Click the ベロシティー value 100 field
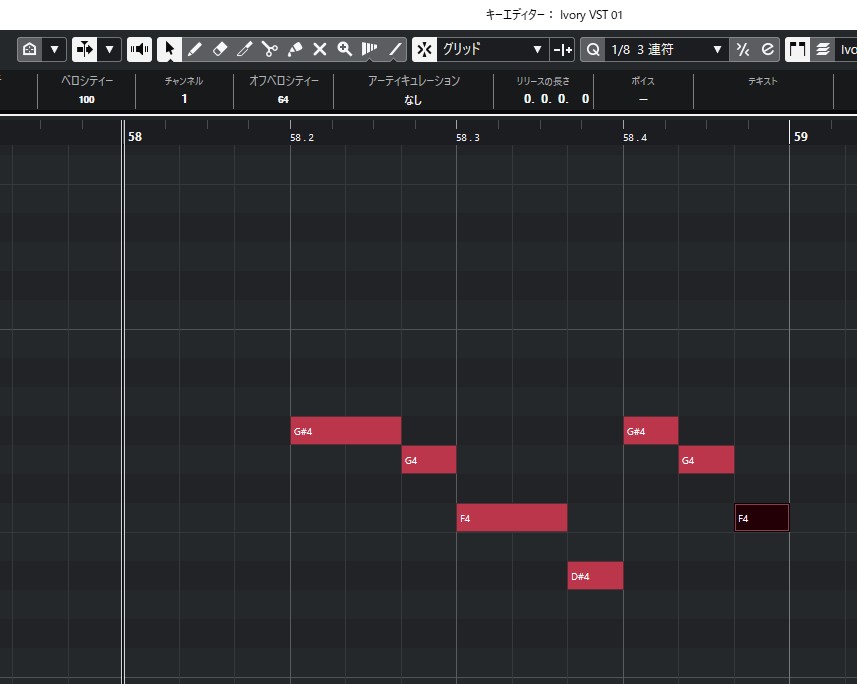The width and height of the screenshot is (857, 684). (87, 99)
